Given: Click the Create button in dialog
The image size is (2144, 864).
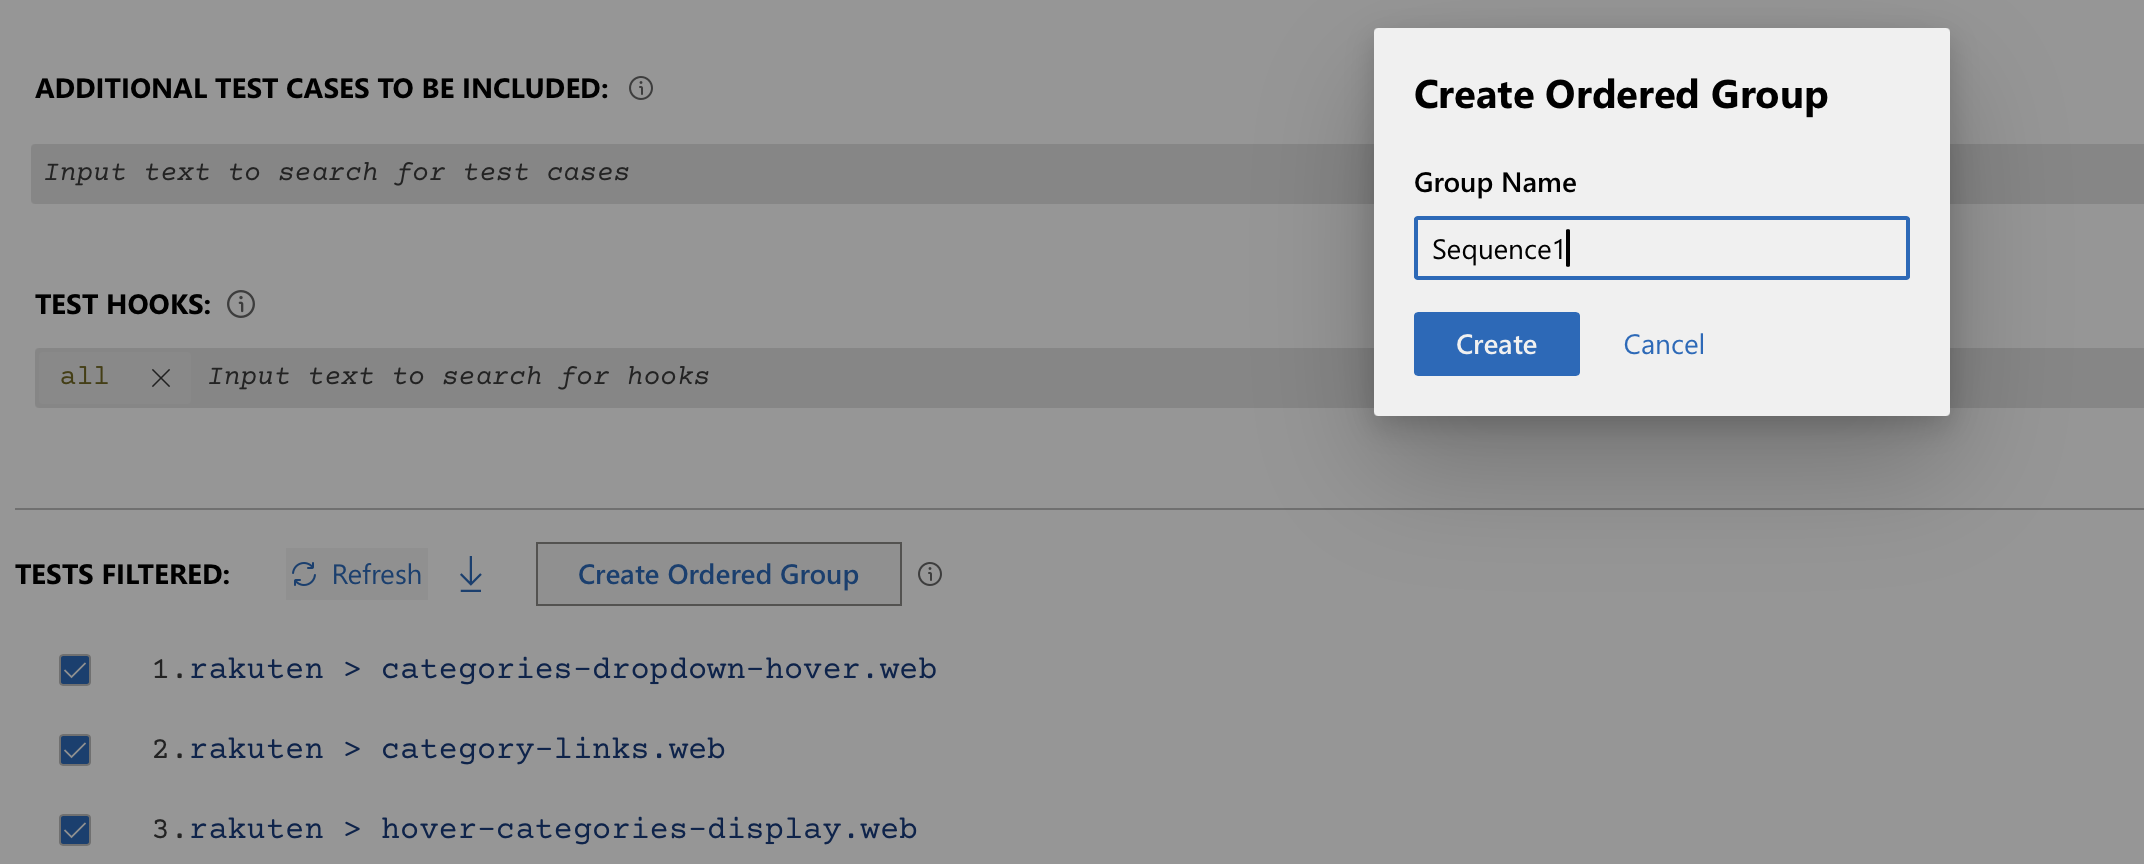Looking at the screenshot, I should [x=1496, y=344].
